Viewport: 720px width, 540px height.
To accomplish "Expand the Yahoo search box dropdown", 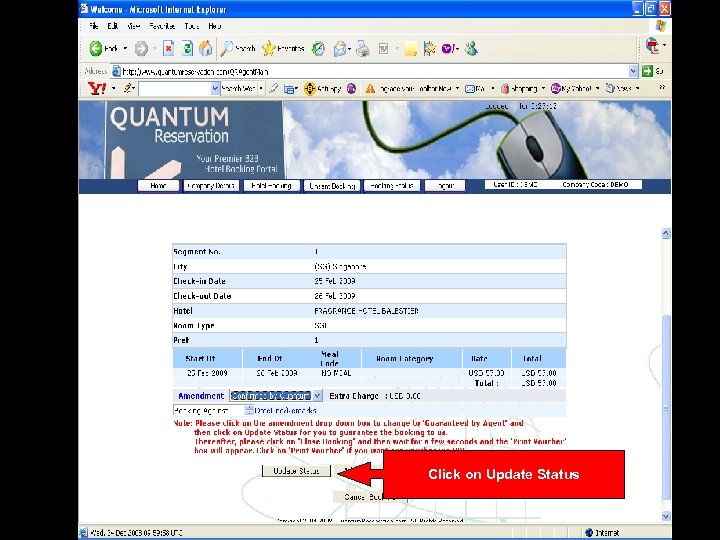I will (215, 88).
